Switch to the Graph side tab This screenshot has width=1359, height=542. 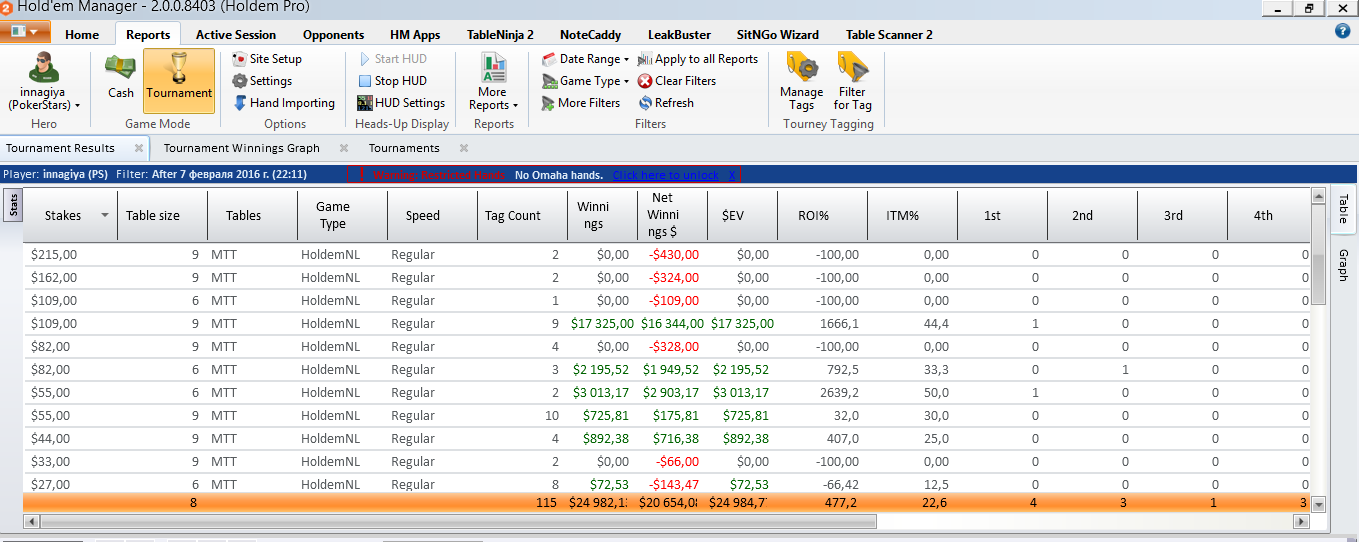(x=1342, y=265)
